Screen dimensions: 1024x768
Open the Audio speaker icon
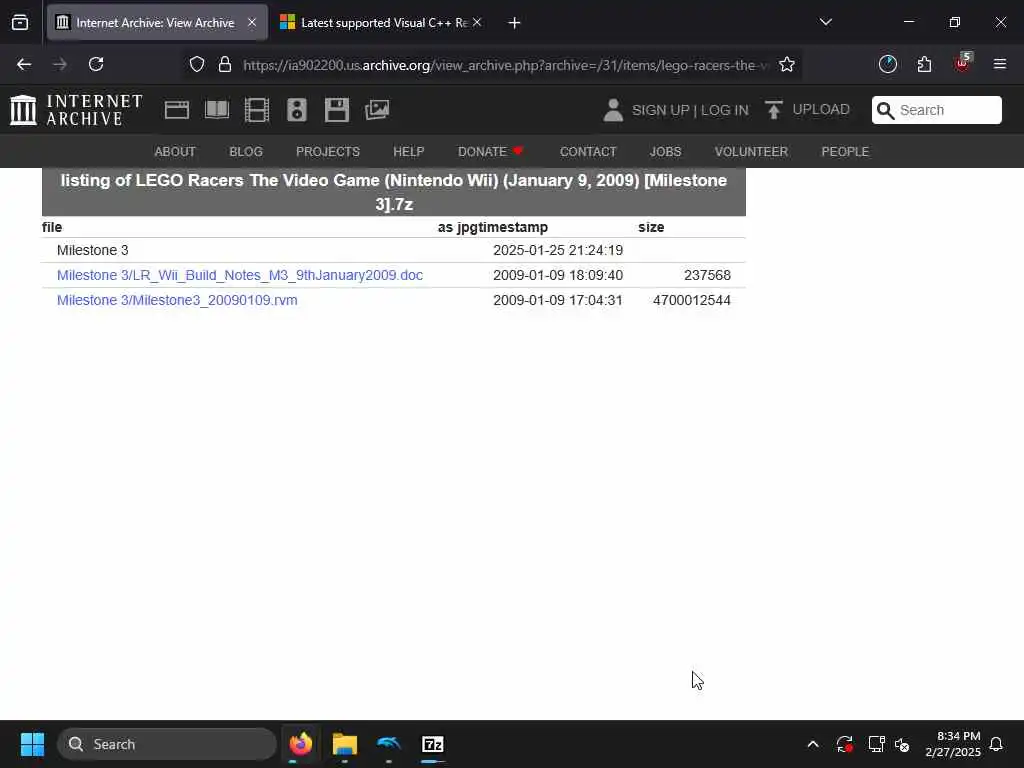click(296, 110)
